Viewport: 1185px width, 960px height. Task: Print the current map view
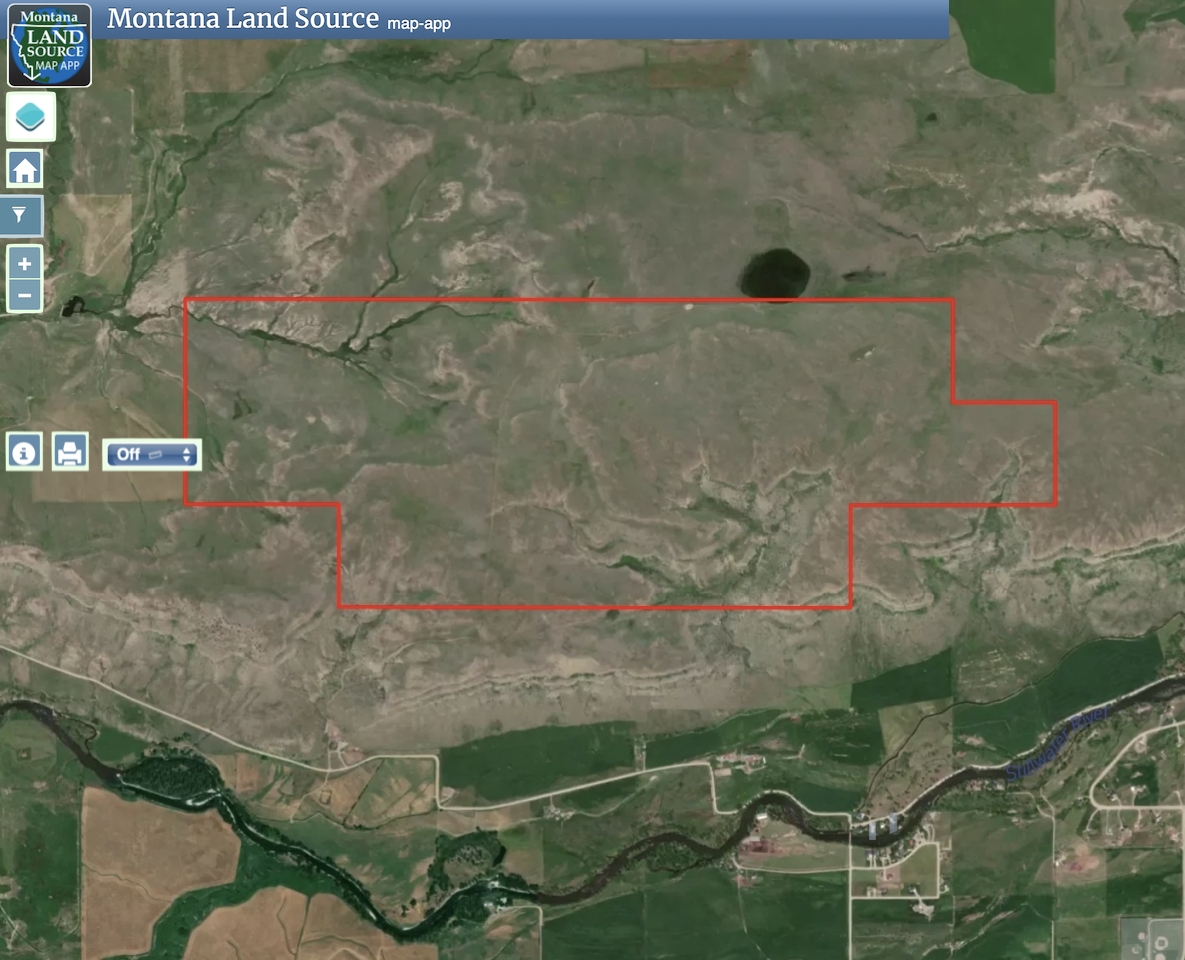(x=70, y=452)
